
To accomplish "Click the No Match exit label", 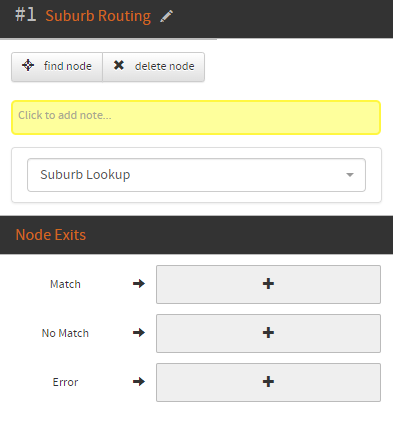I will pos(65,333).
